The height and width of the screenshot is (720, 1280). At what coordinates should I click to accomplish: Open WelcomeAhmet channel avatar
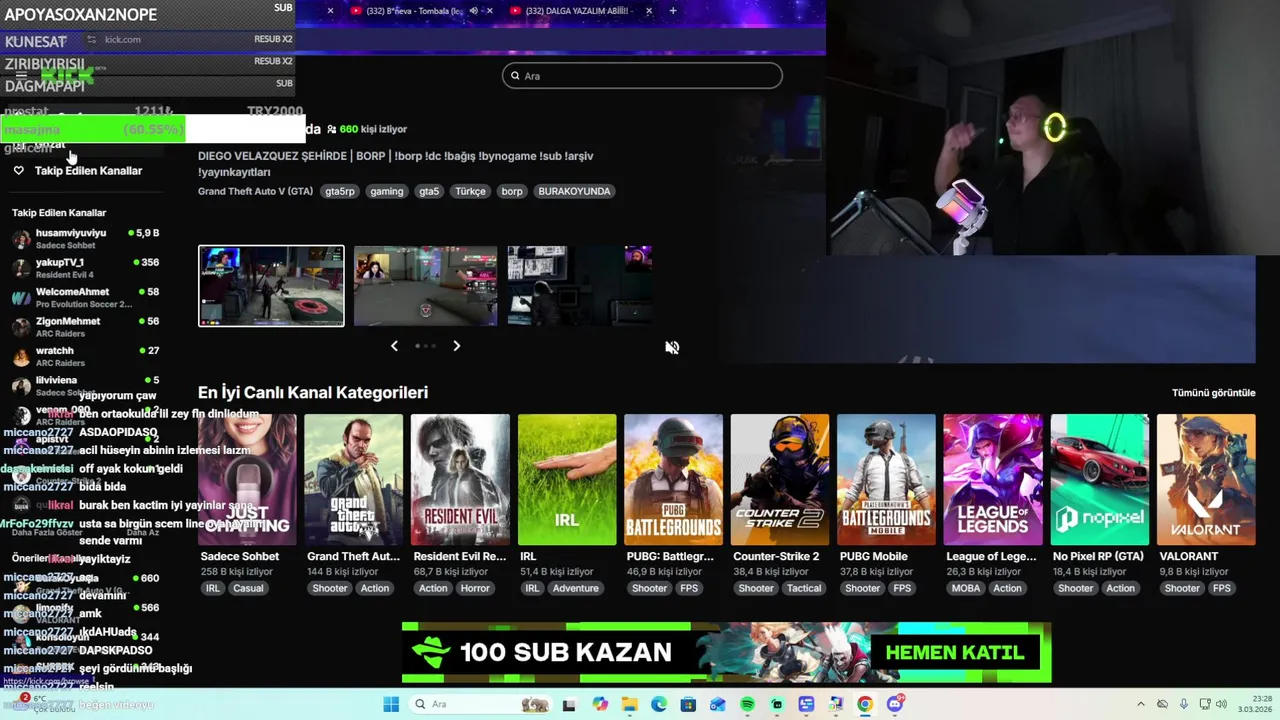(x=21, y=298)
